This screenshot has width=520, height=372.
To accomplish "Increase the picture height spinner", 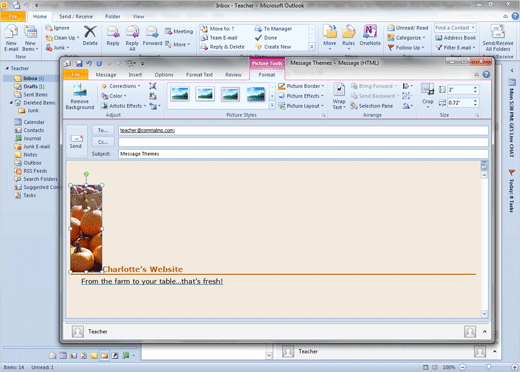I will 475,88.
